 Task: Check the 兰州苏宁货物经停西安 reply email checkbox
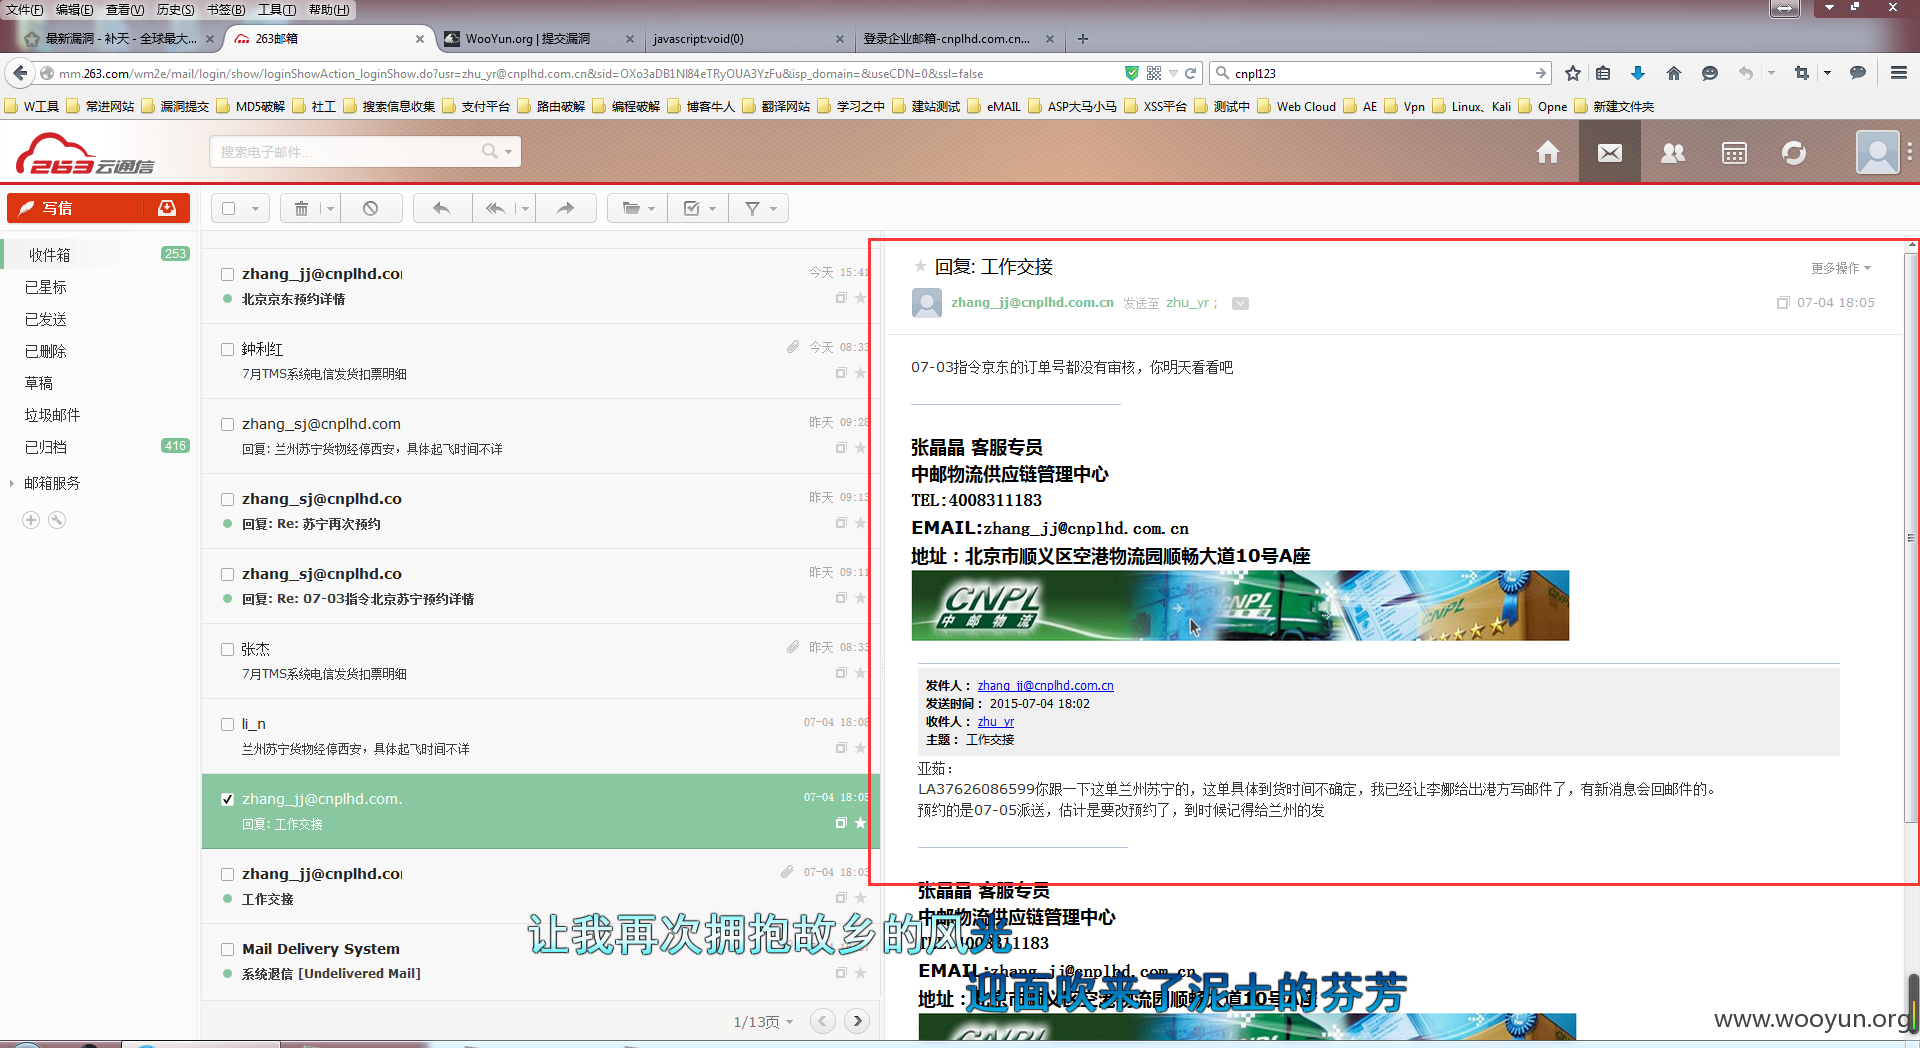[228, 424]
